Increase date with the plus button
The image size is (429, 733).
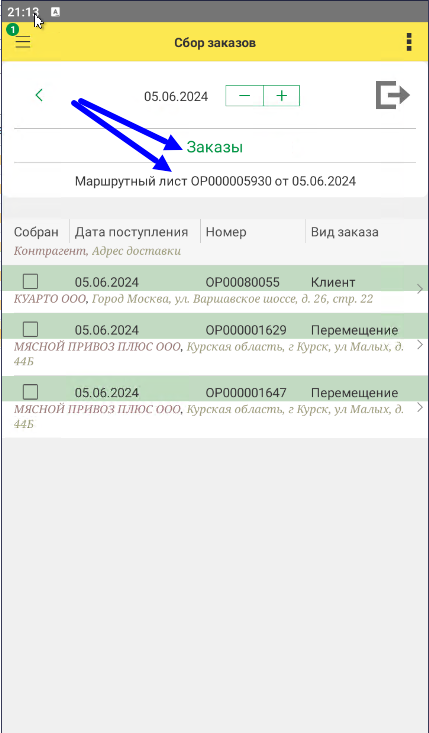[281, 96]
